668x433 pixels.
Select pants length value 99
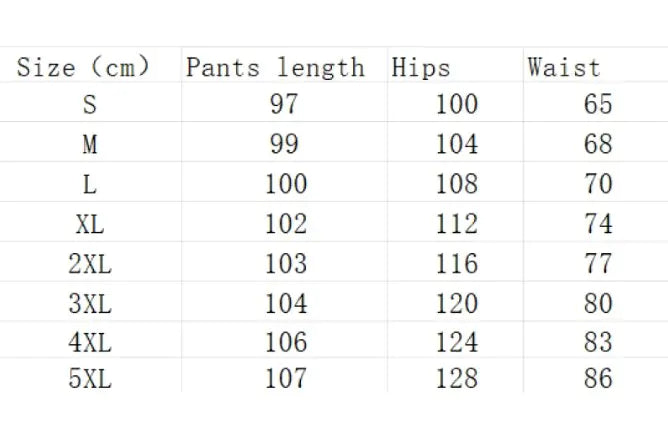click(x=284, y=144)
